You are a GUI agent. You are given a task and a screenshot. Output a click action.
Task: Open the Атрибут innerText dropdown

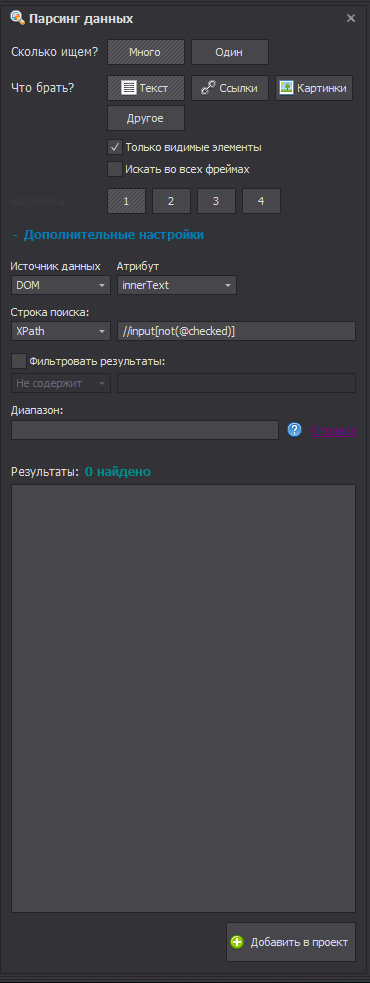tap(177, 285)
